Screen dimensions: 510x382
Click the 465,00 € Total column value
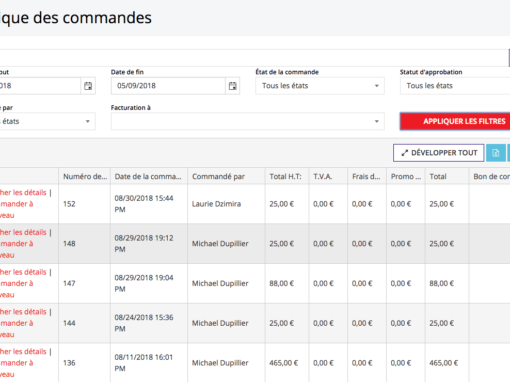444,363
